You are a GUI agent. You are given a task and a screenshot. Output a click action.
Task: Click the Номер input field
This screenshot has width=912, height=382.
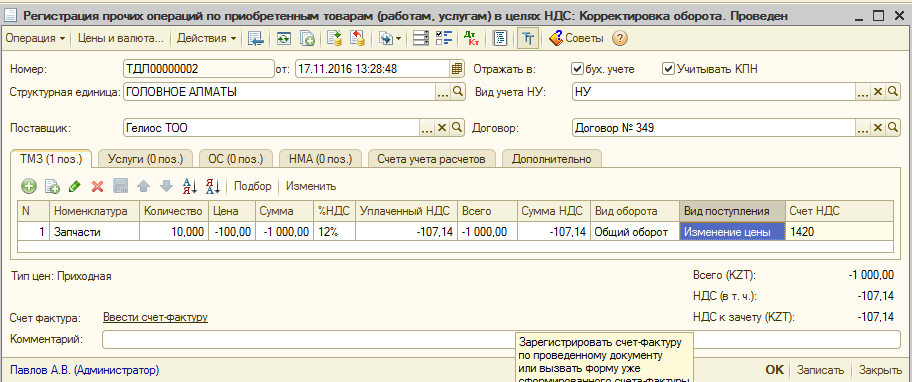[199, 69]
